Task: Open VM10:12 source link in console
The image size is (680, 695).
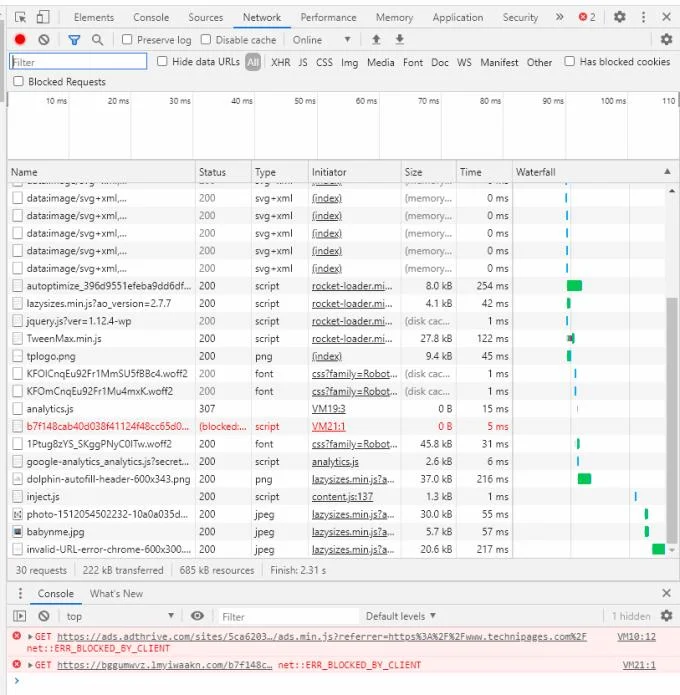Action: (636, 636)
